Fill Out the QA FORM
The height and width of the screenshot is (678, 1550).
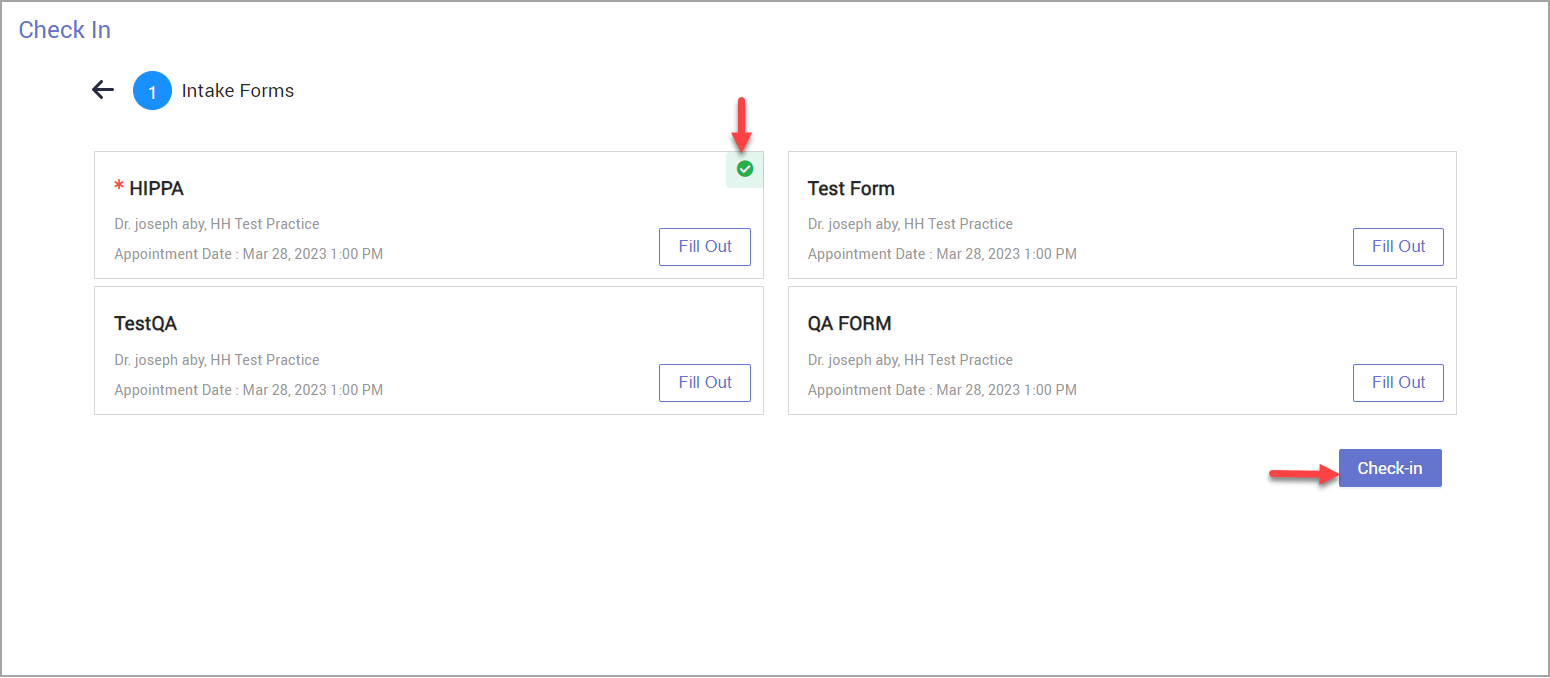[x=1398, y=382]
